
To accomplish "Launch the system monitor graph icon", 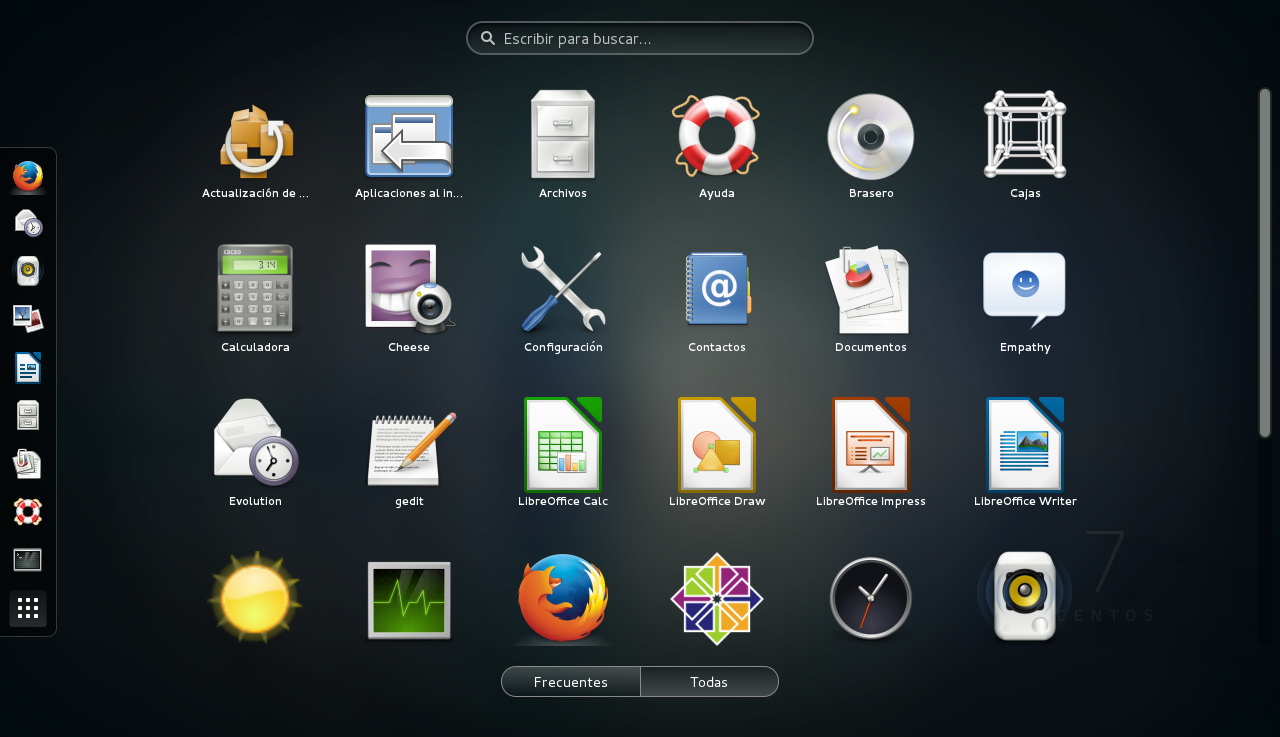I will click(409, 599).
